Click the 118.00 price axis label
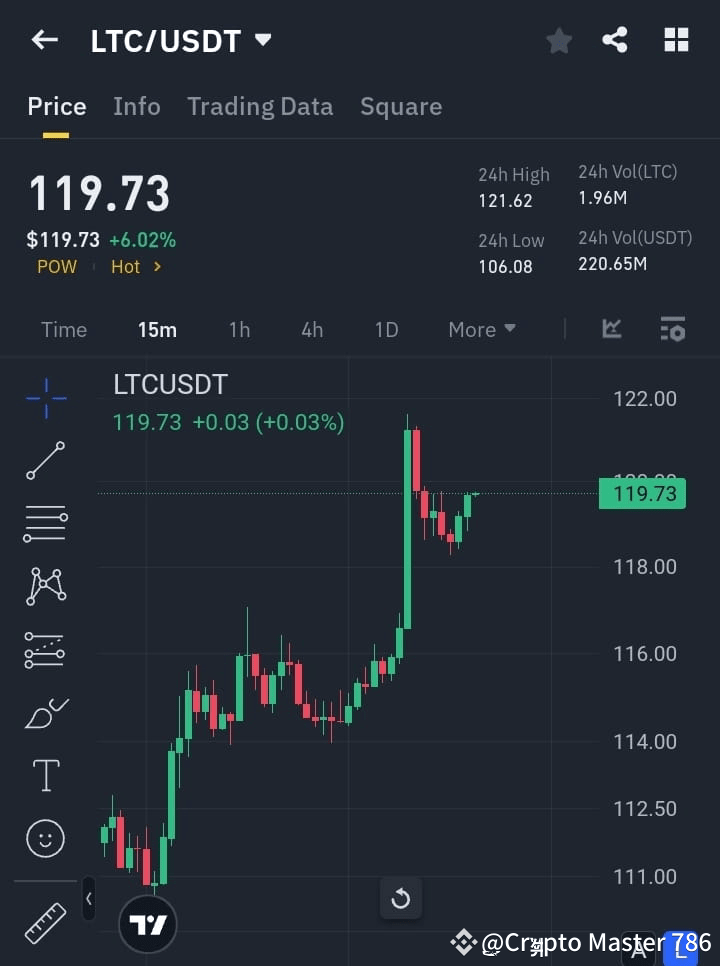 (645, 567)
